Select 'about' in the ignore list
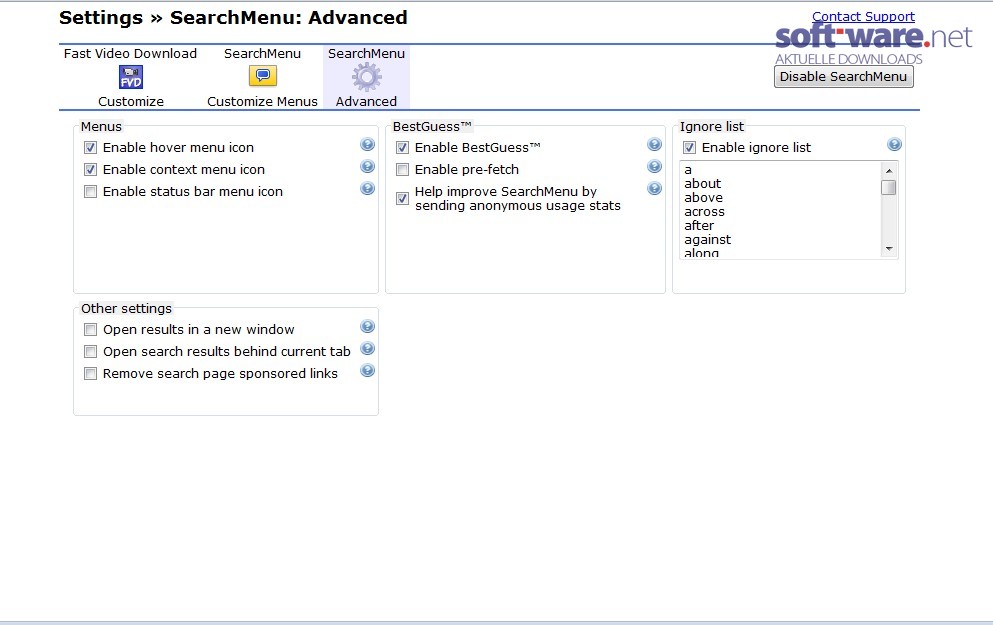 tap(702, 184)
